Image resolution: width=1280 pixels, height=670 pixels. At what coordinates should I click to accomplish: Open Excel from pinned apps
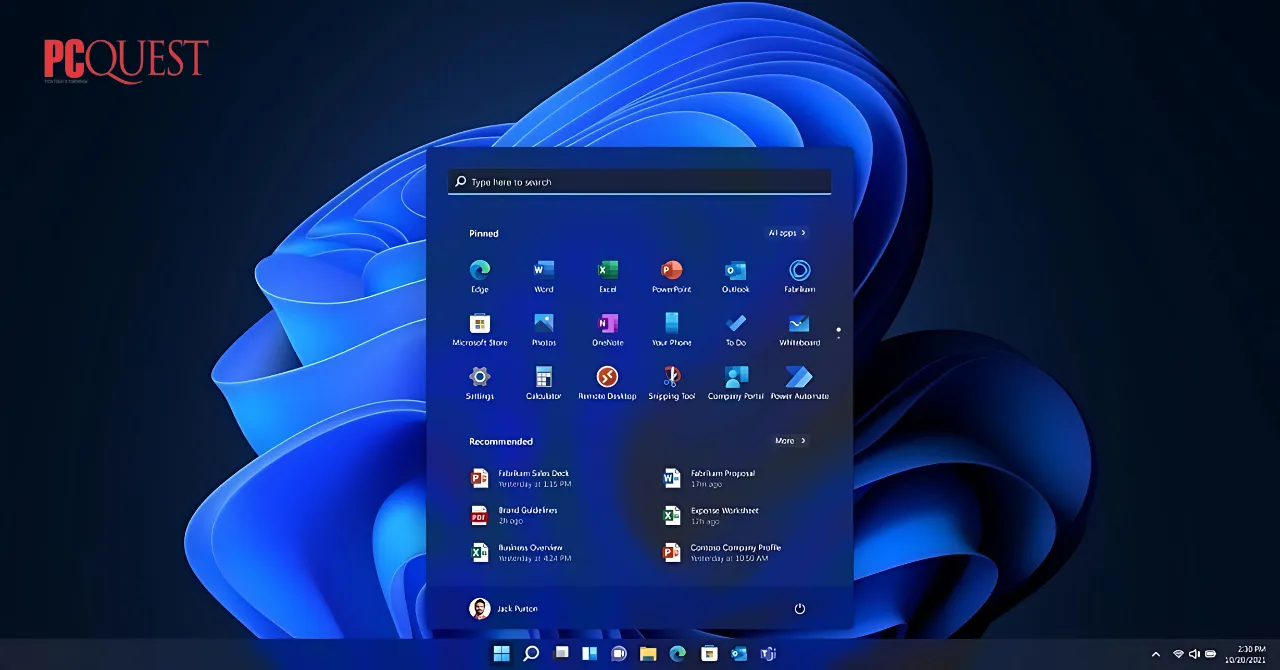(x=607, y=270)
